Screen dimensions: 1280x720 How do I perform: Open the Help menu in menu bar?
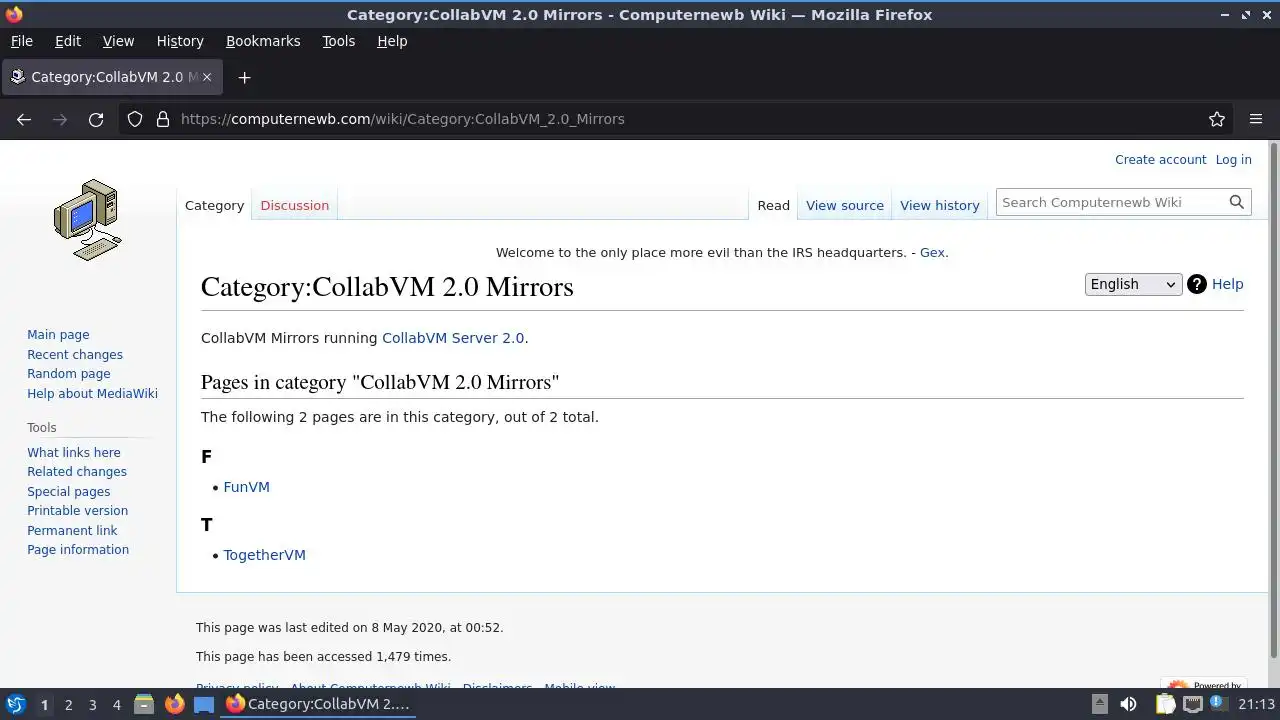point(392,41)
